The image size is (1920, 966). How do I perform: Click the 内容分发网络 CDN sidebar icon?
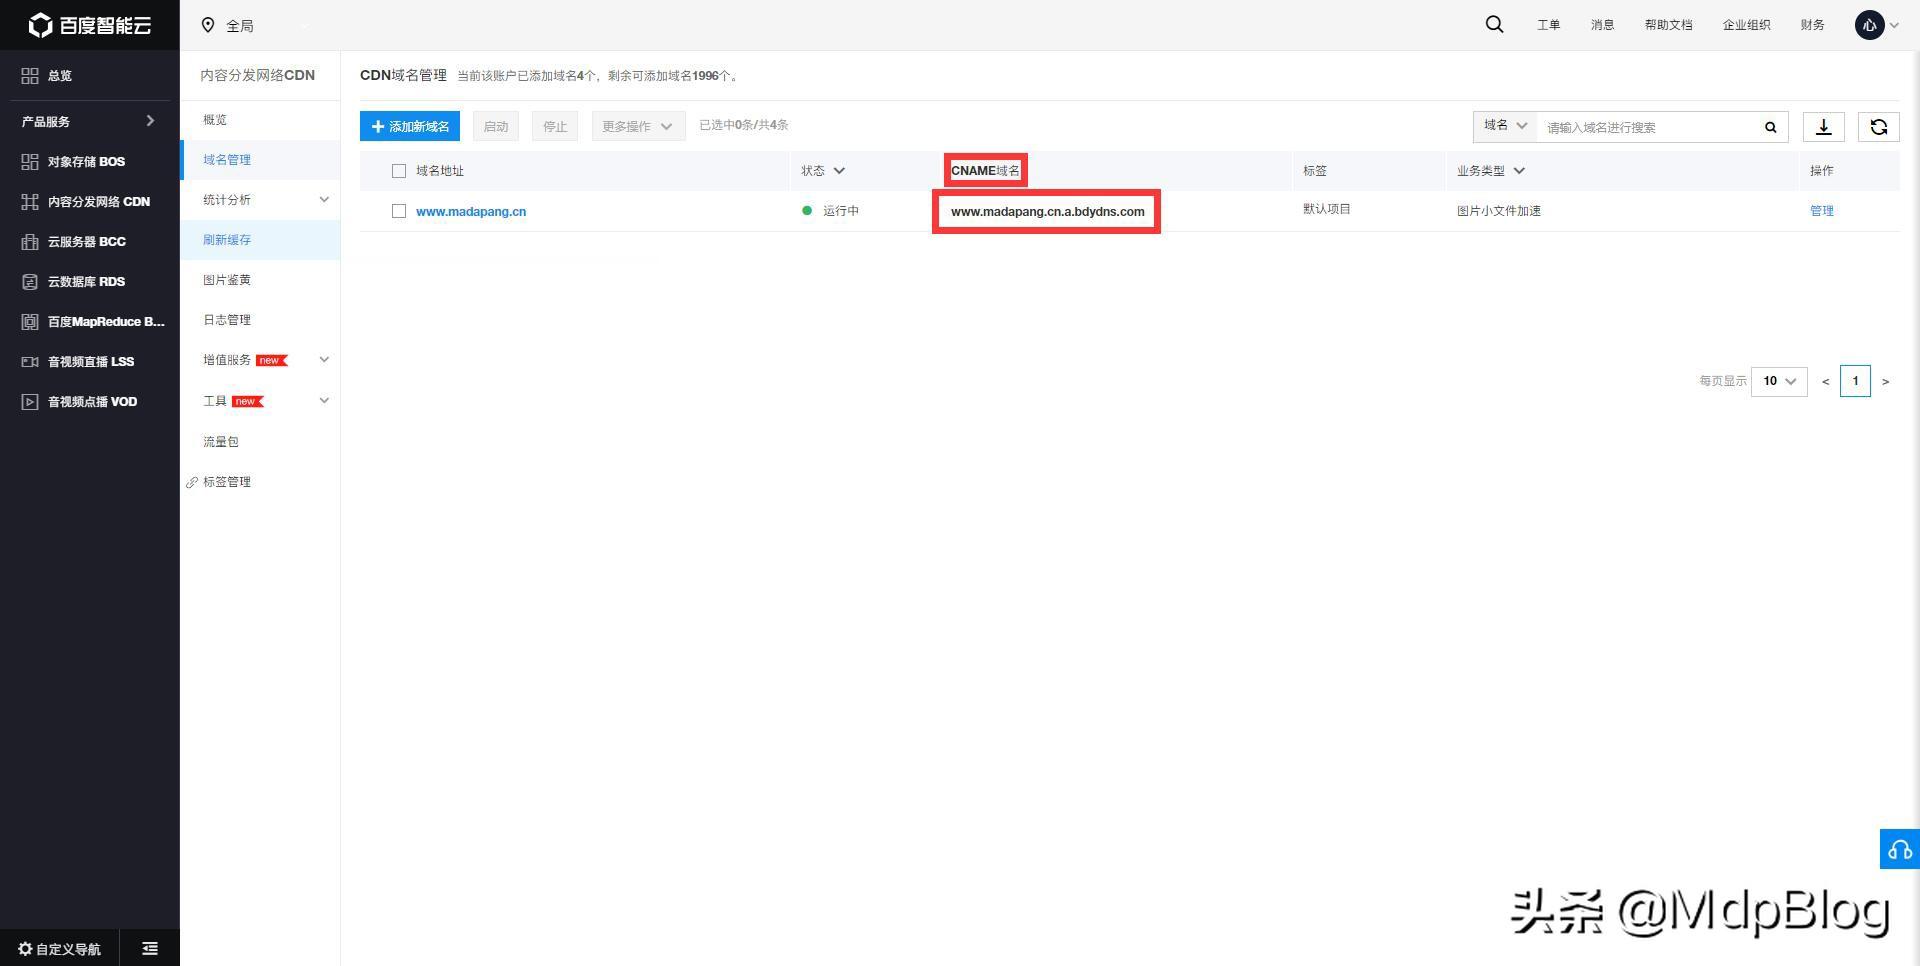tap(30, 202)
